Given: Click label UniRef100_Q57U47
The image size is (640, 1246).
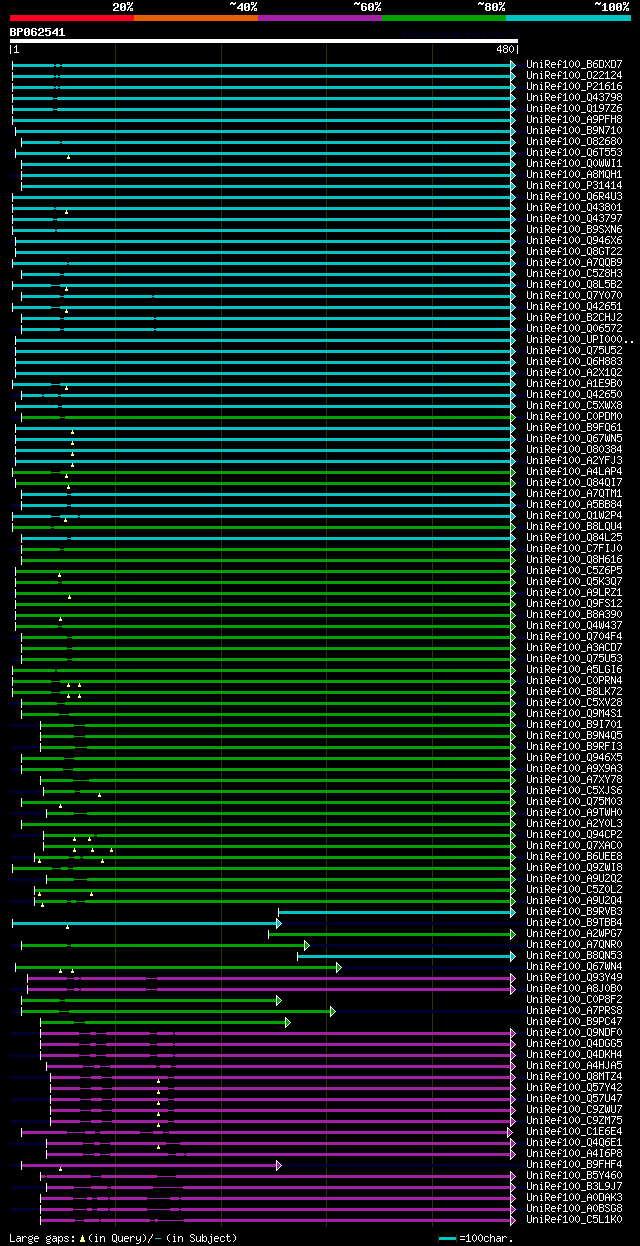Looking at the screenshot, I should (x=576, y=1098).
